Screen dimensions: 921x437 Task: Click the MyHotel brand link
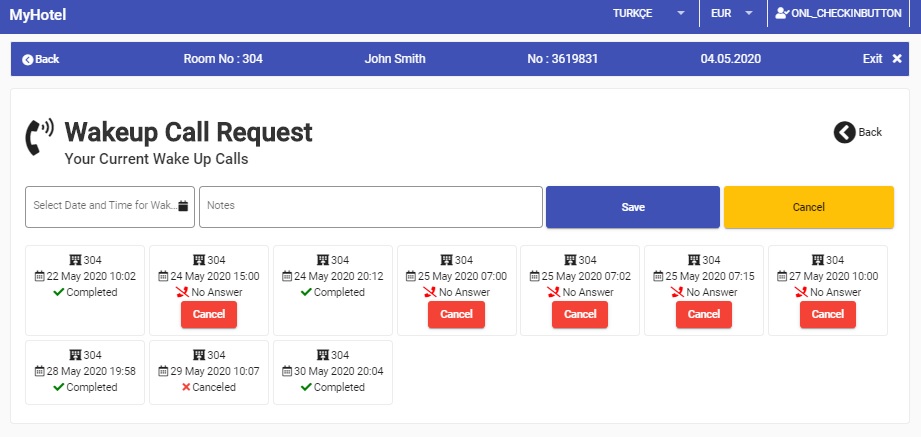[38, 15]
